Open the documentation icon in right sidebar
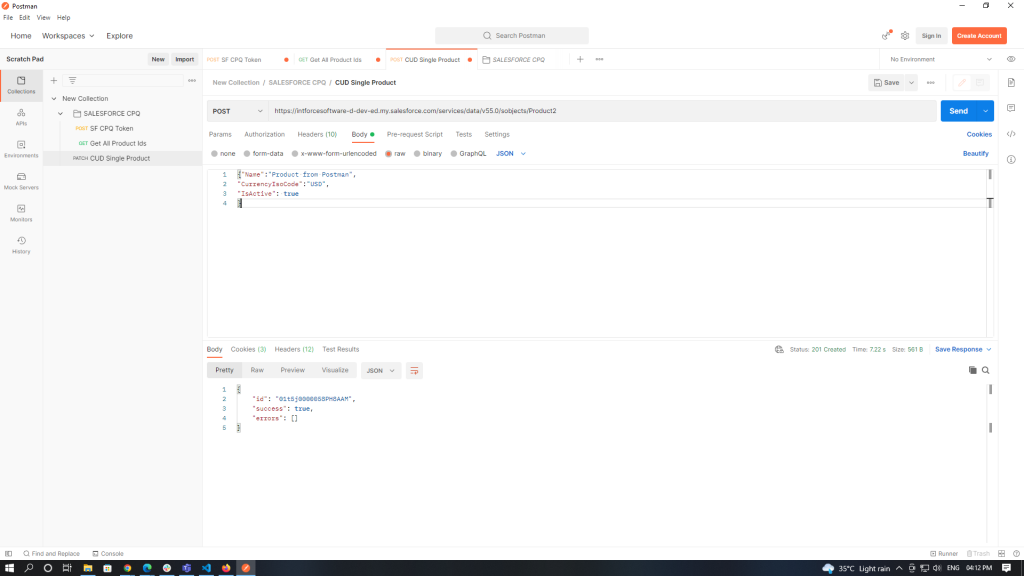 (1011, 83)
